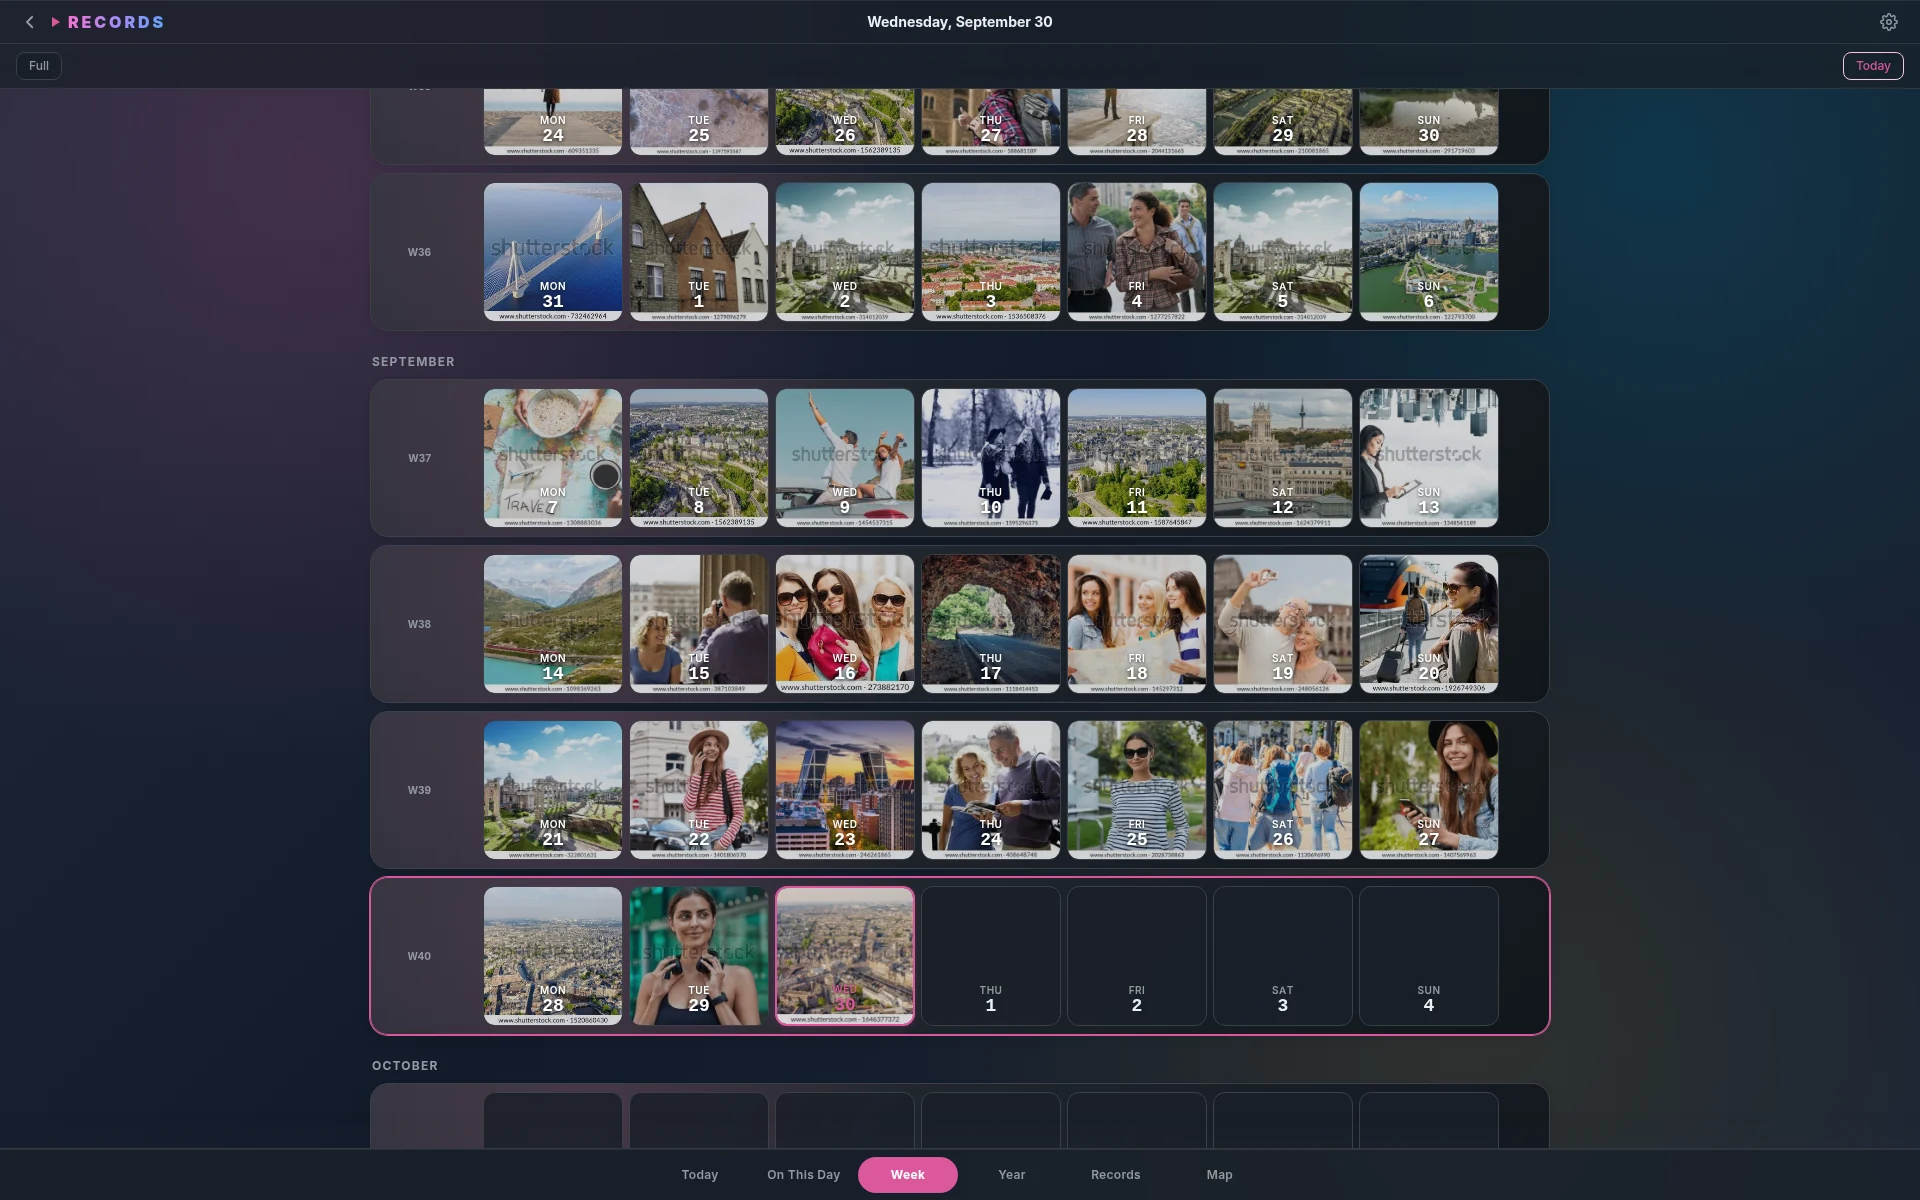This screenshot has height=1200, width=1920.
Task: Click the Records logo play icon
Action: pyautogui.click(x=56, y=22)
